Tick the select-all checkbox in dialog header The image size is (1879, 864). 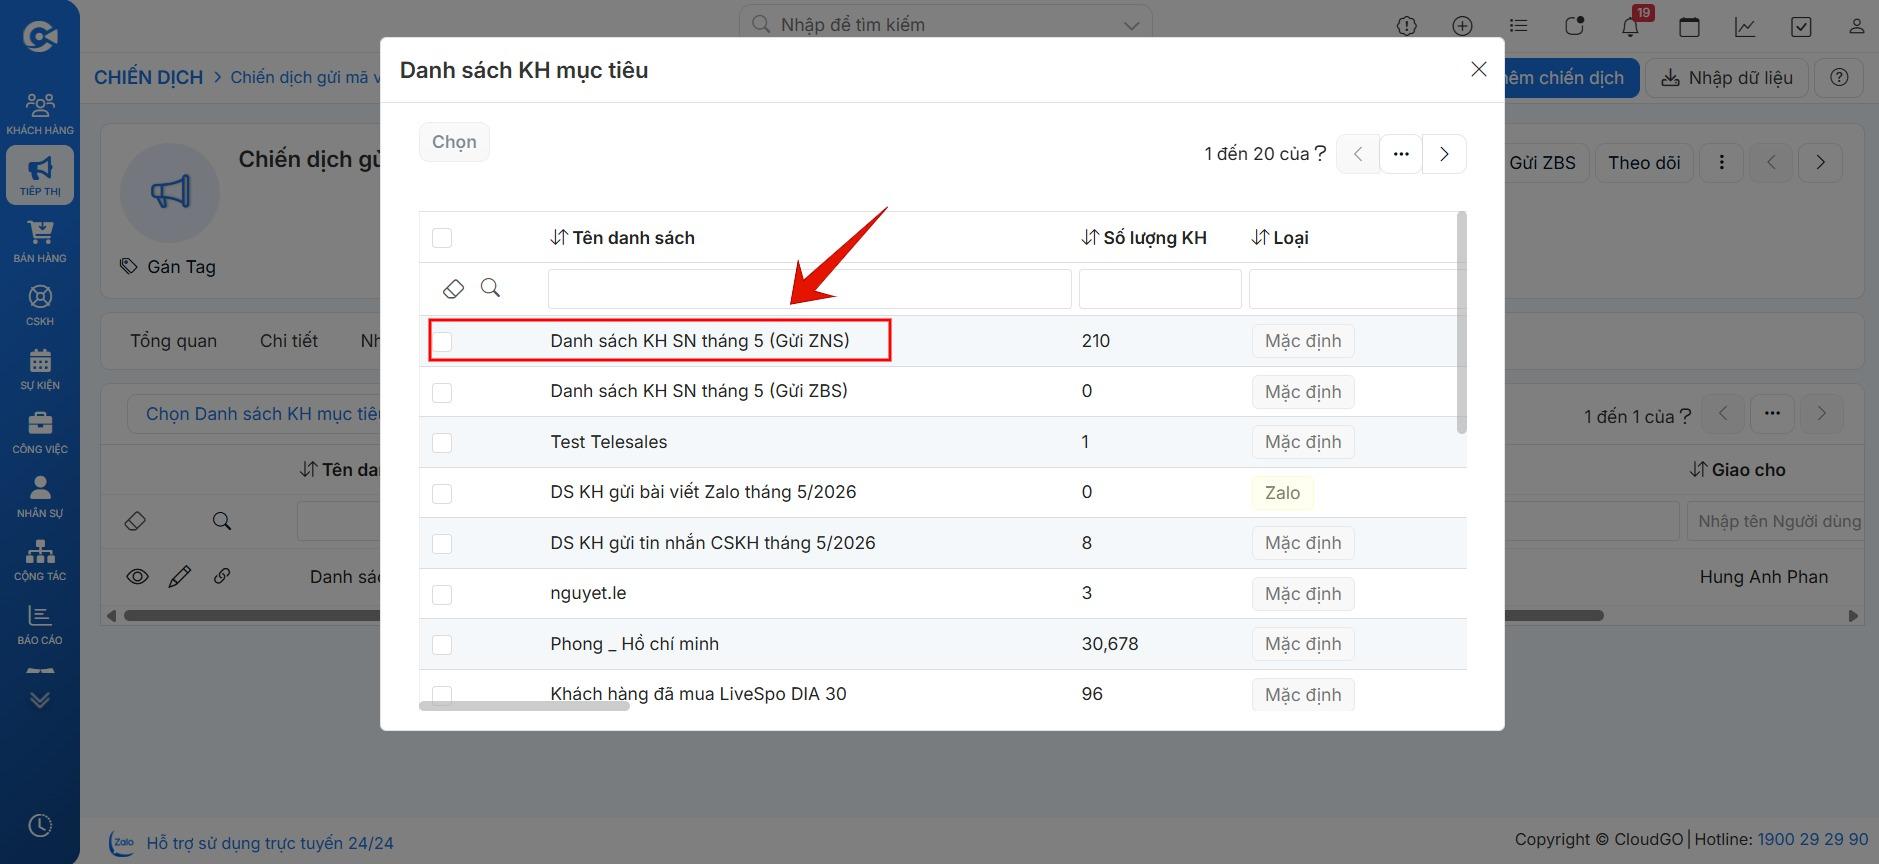[x=442, y=238]
